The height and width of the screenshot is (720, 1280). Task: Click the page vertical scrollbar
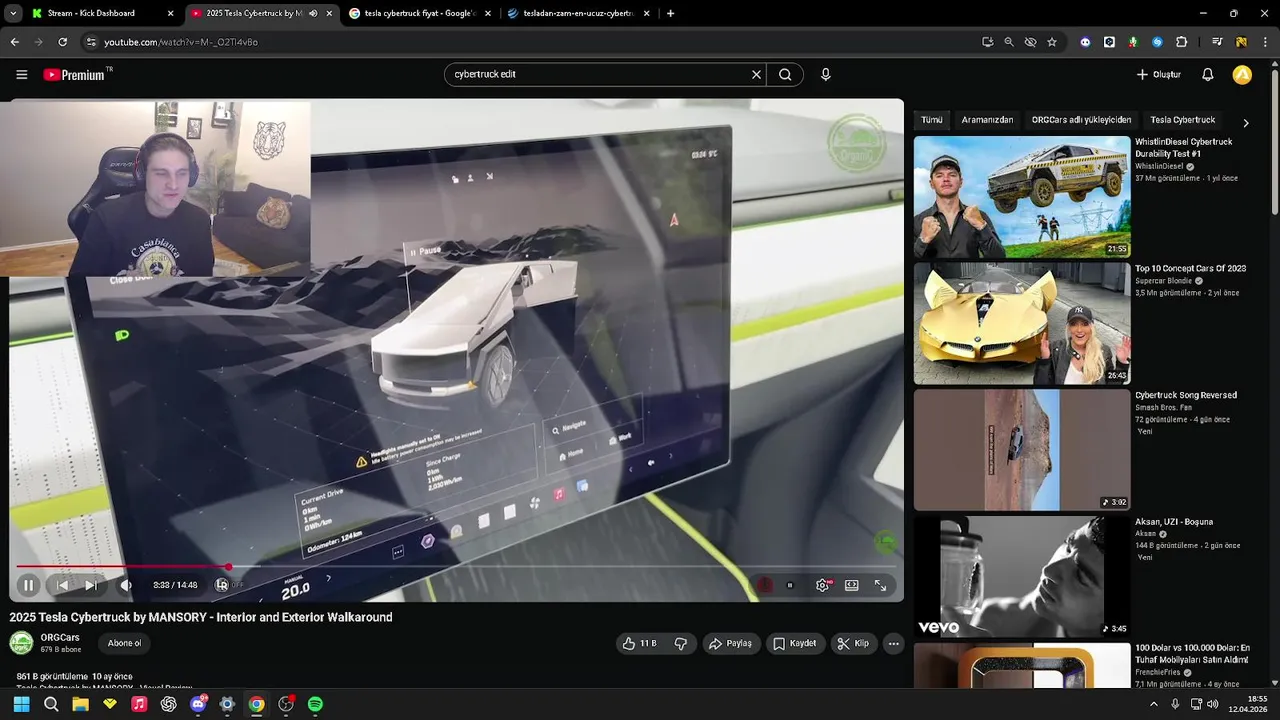1274,140
